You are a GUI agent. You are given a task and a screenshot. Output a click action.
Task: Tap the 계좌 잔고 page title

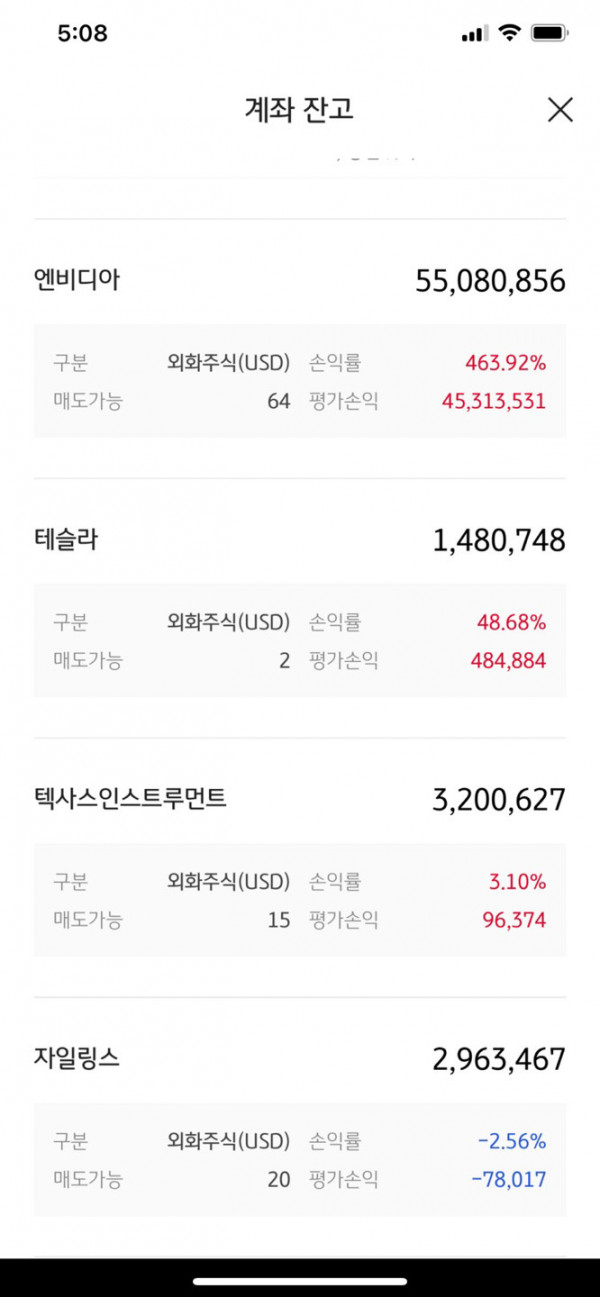click(x=299, y=109)
